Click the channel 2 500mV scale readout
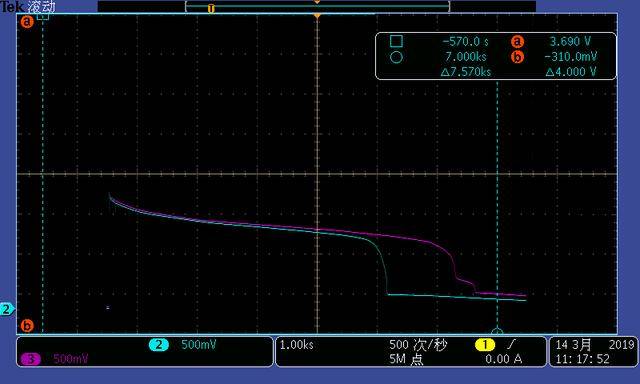 coord(199,345)
